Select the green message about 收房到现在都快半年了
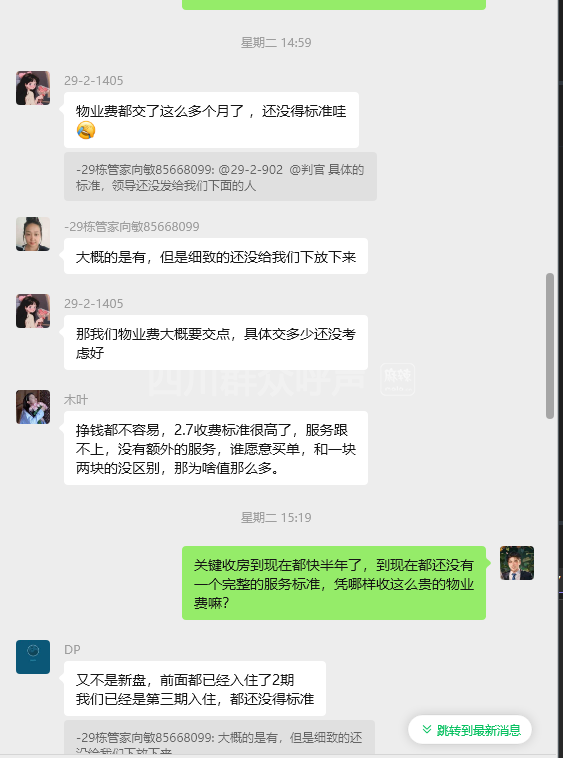Viewport: 563px width, 758px height. point(334,583)
